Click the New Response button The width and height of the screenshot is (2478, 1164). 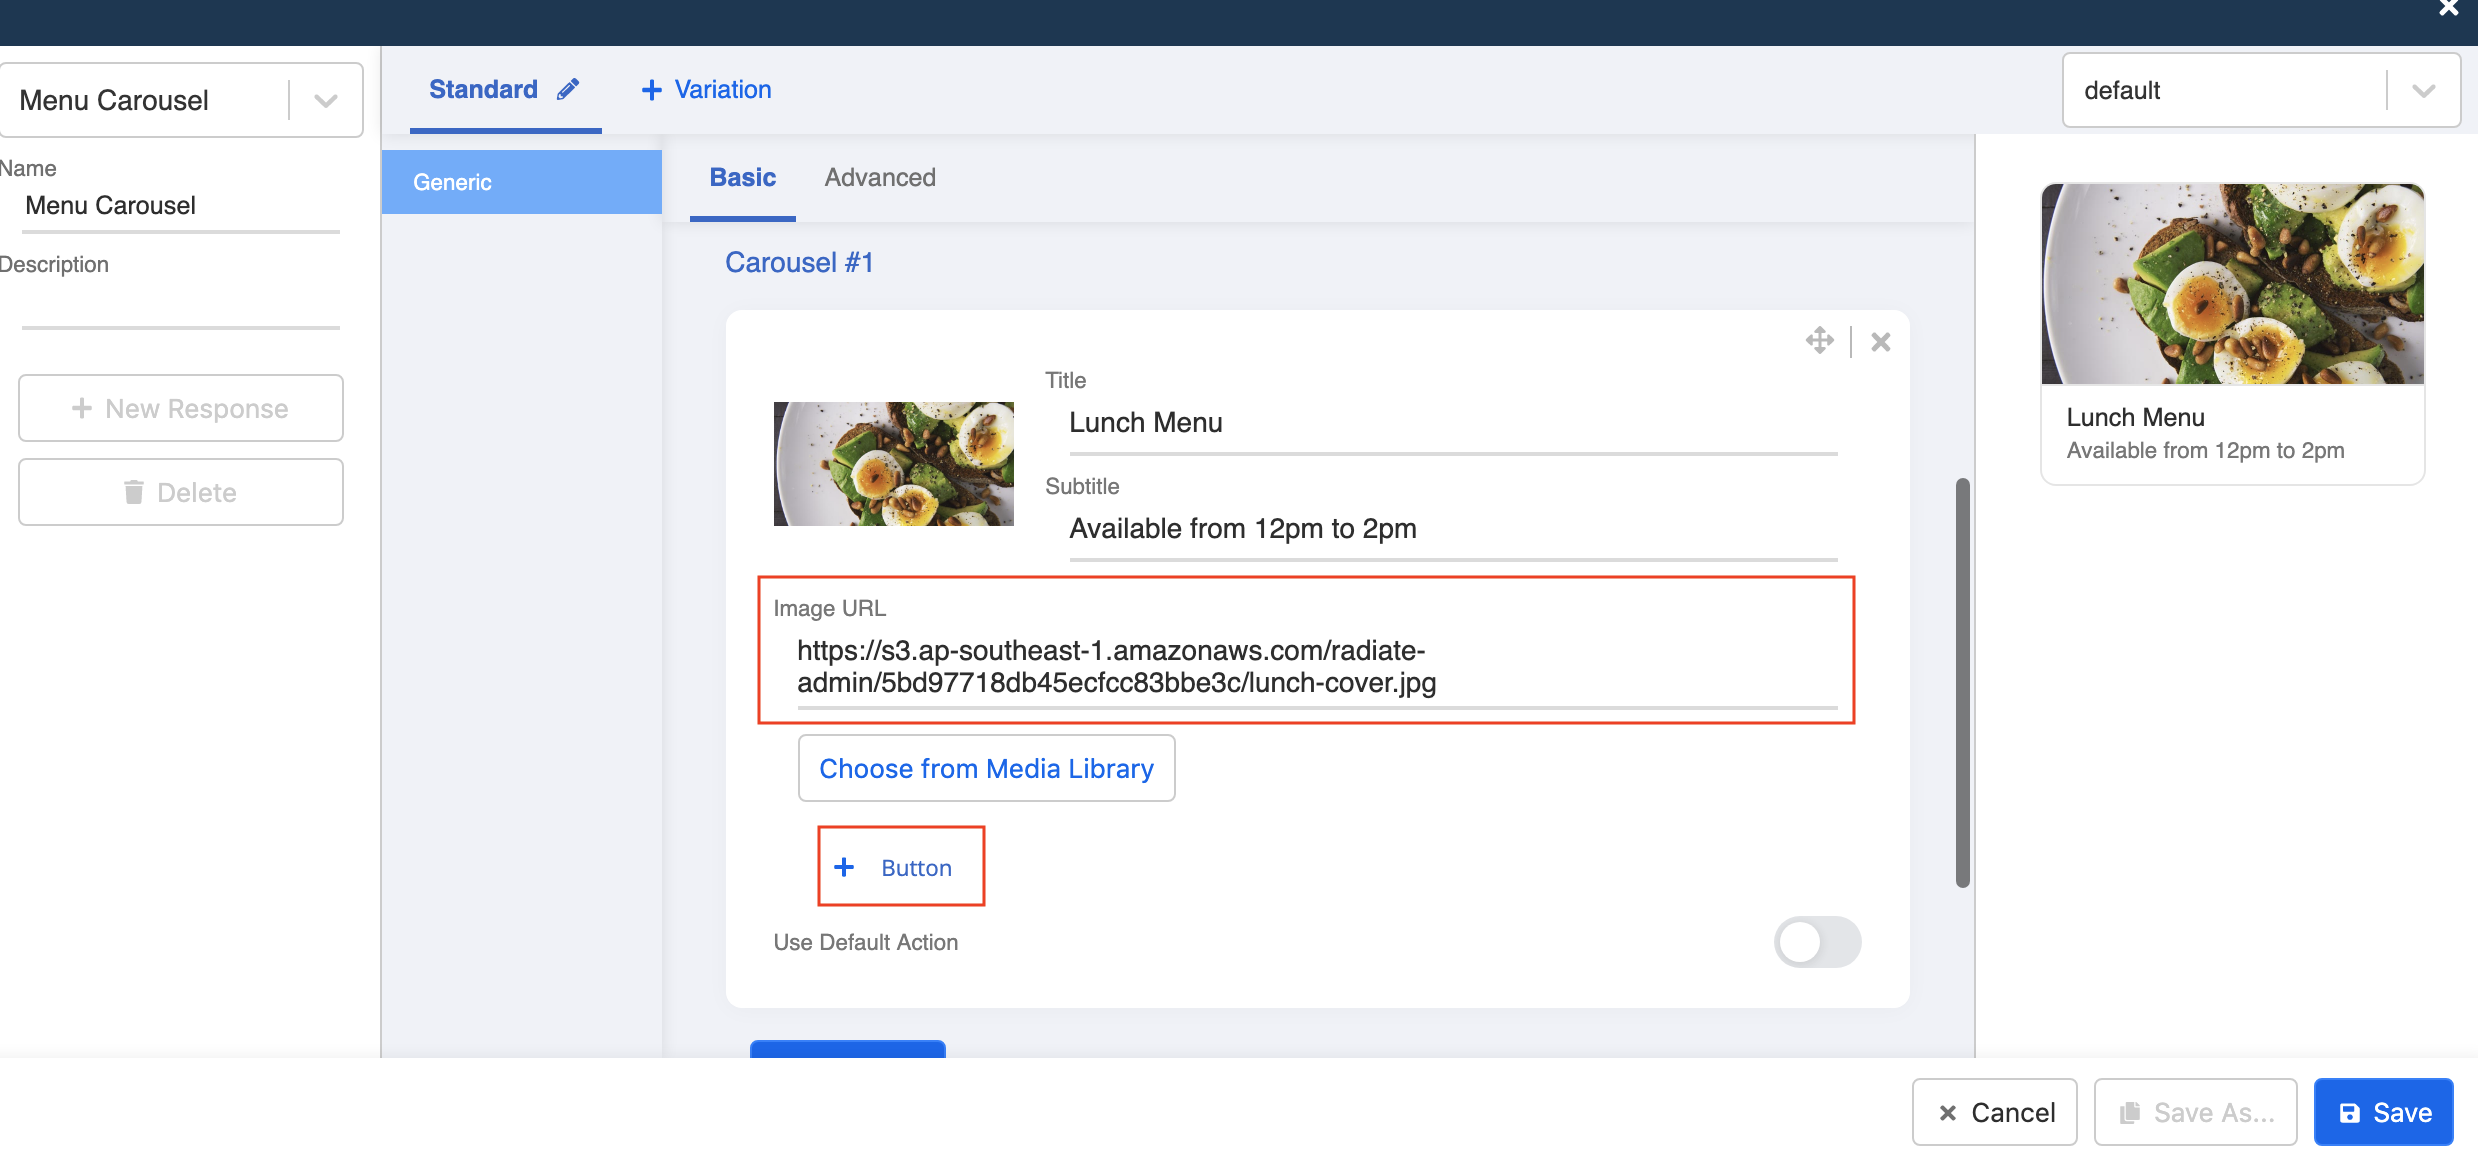point(181,408)
